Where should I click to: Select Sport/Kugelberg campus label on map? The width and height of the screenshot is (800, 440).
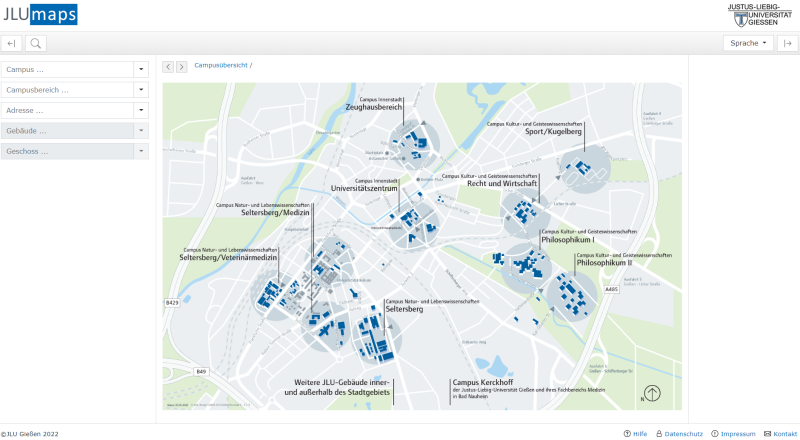click(554, 132)
